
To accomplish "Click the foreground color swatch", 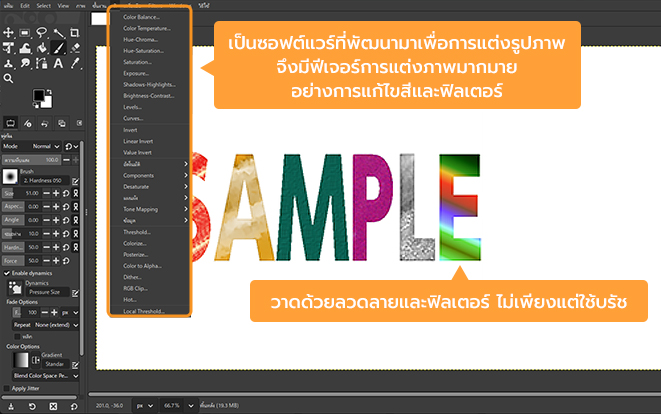I will 42,96.
